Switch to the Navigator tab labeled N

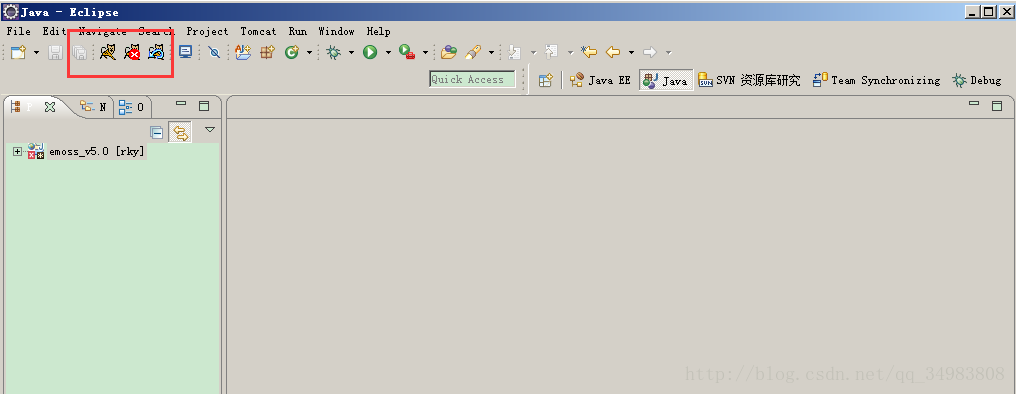(x=93, y=107)
